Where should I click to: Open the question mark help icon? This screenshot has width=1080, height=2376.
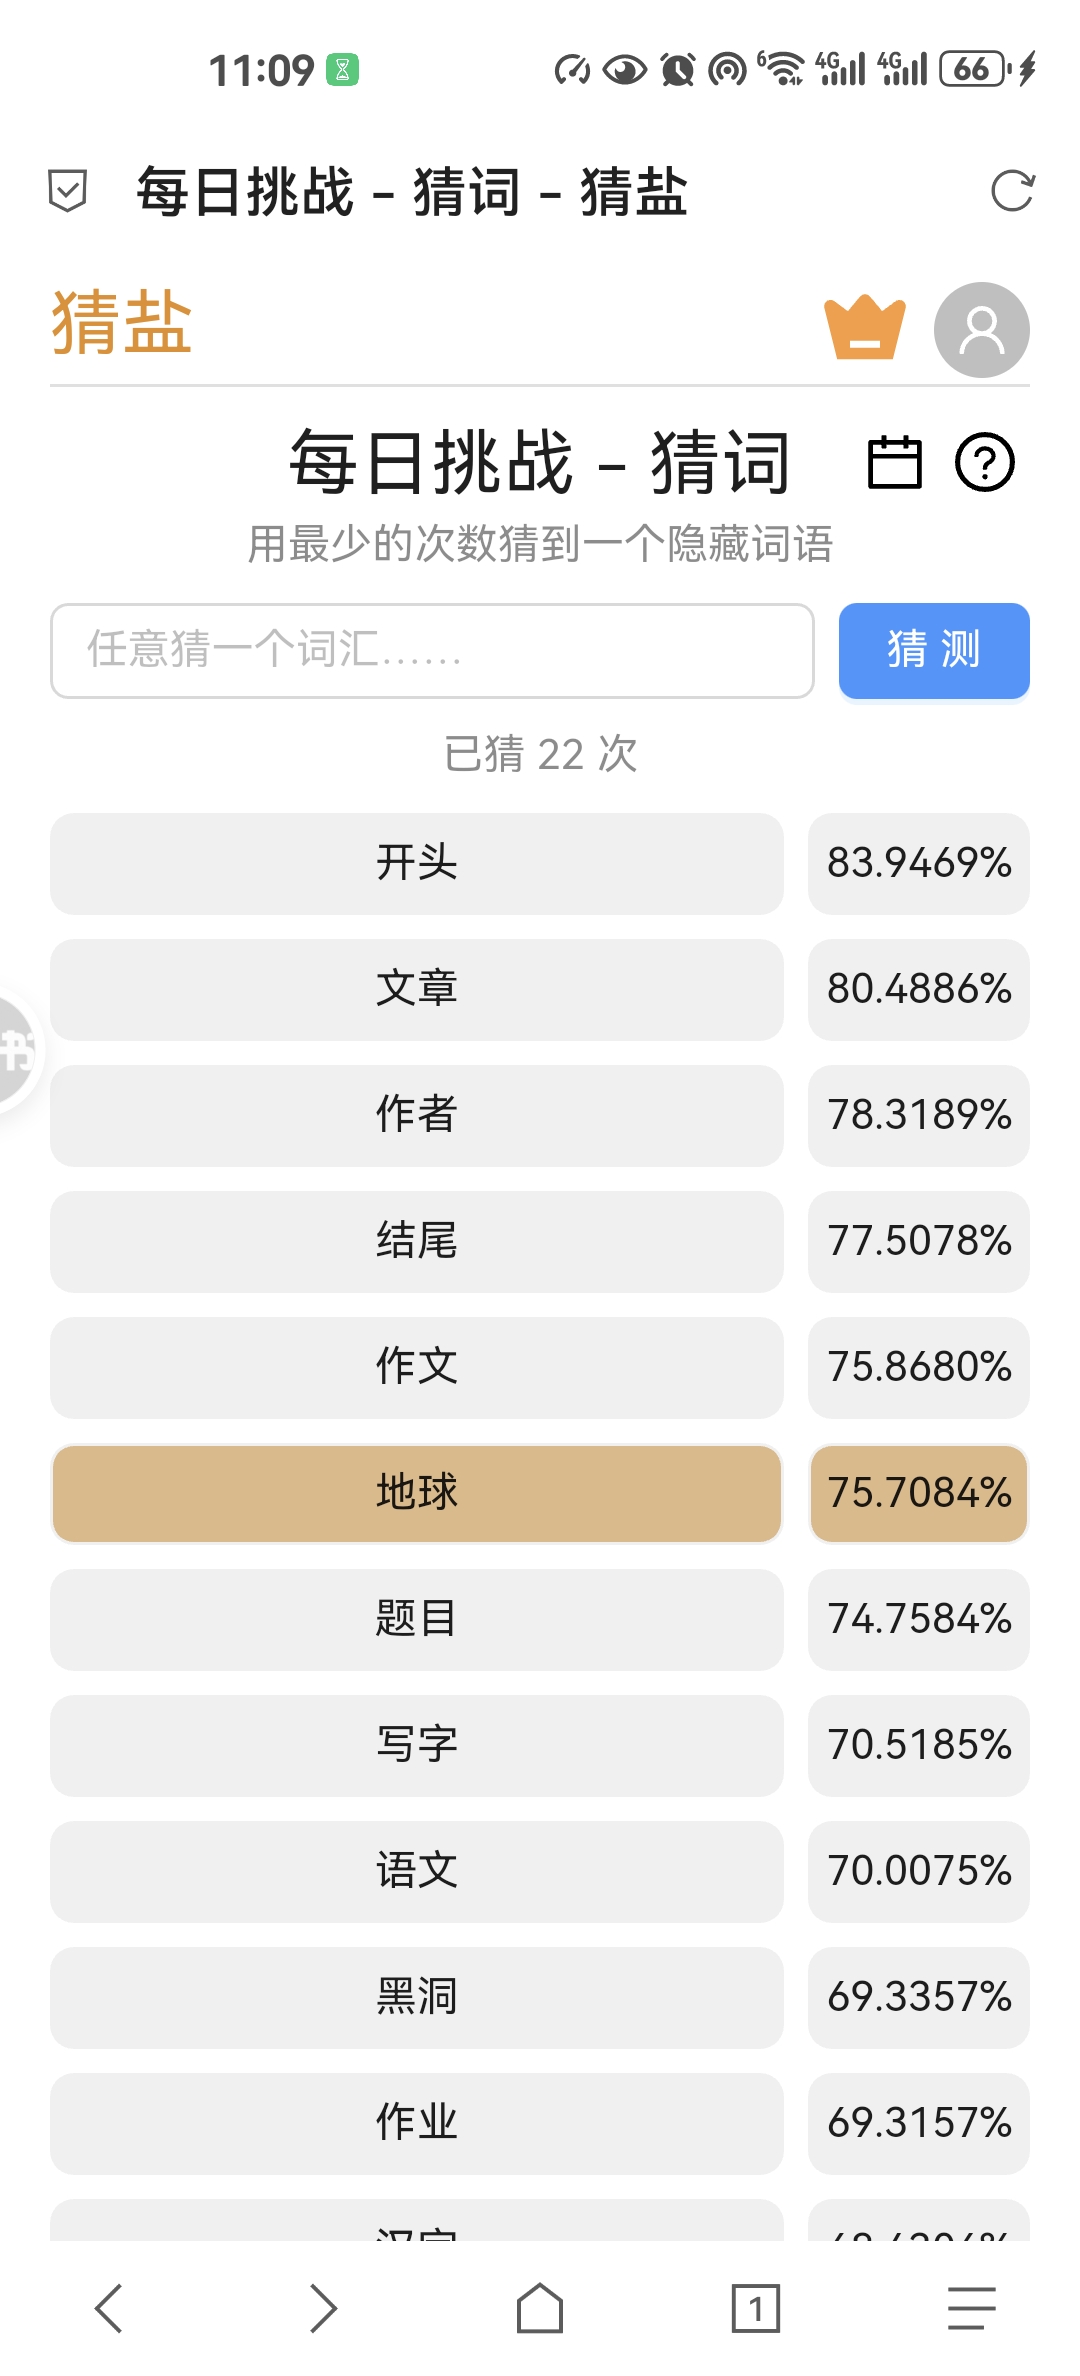click(984, 462)
